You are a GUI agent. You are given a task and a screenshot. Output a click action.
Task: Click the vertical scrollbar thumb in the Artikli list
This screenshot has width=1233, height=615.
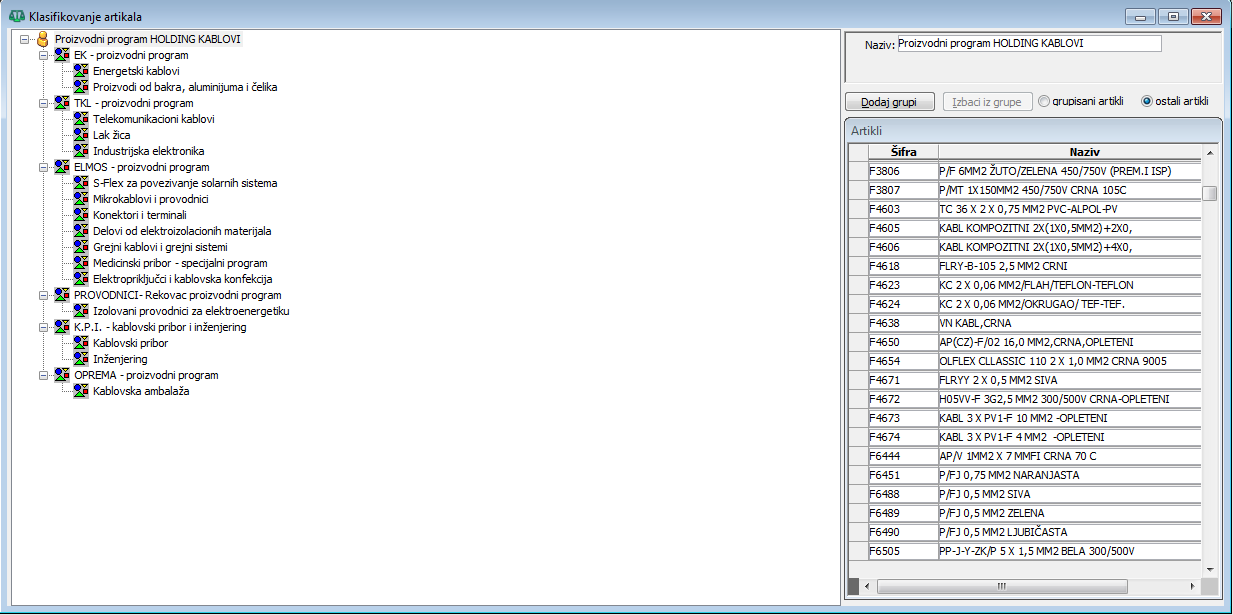[1210, 194]
